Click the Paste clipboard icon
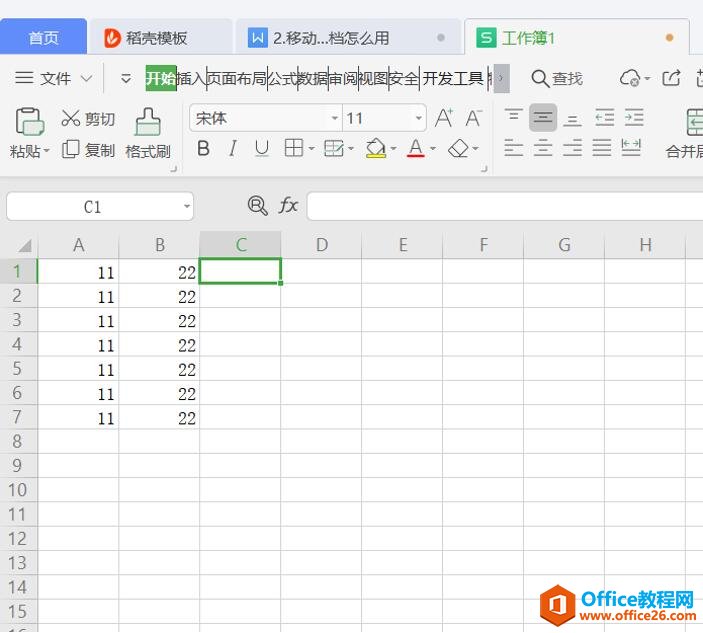Screen dimensions: 703x633 [29, 121]
